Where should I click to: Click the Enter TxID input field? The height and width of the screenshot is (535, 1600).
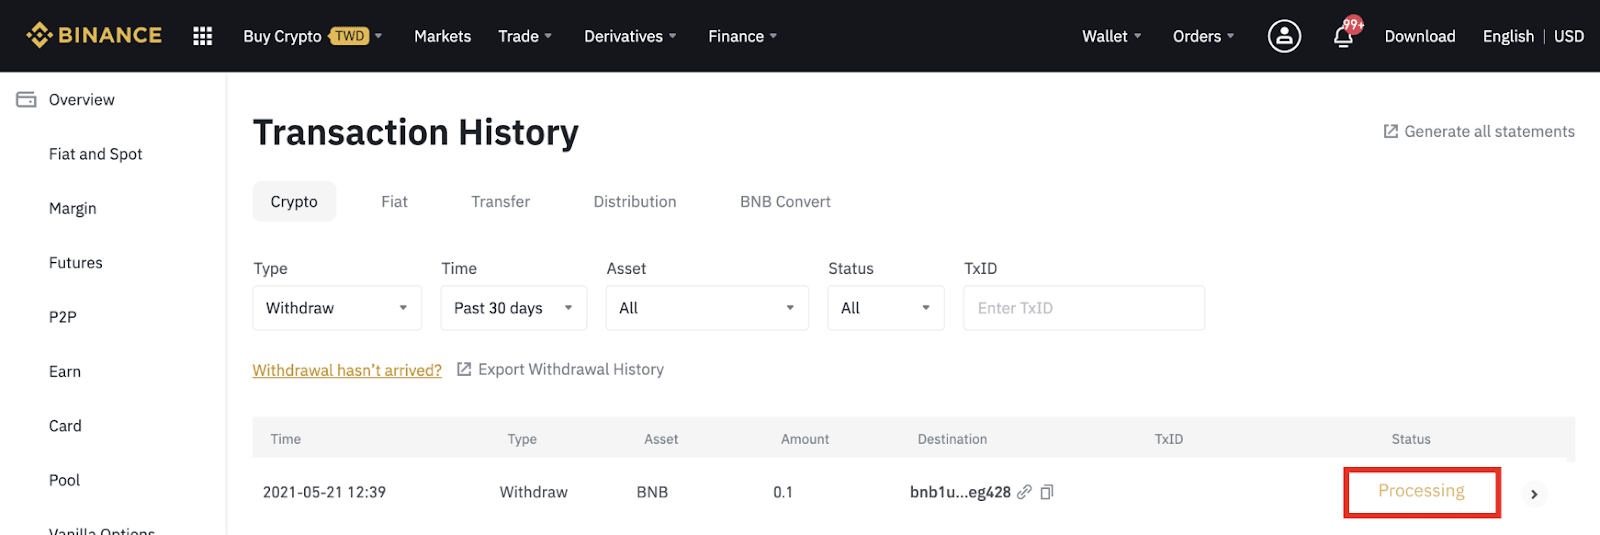pyautogui.click(x=1083, y=308)
